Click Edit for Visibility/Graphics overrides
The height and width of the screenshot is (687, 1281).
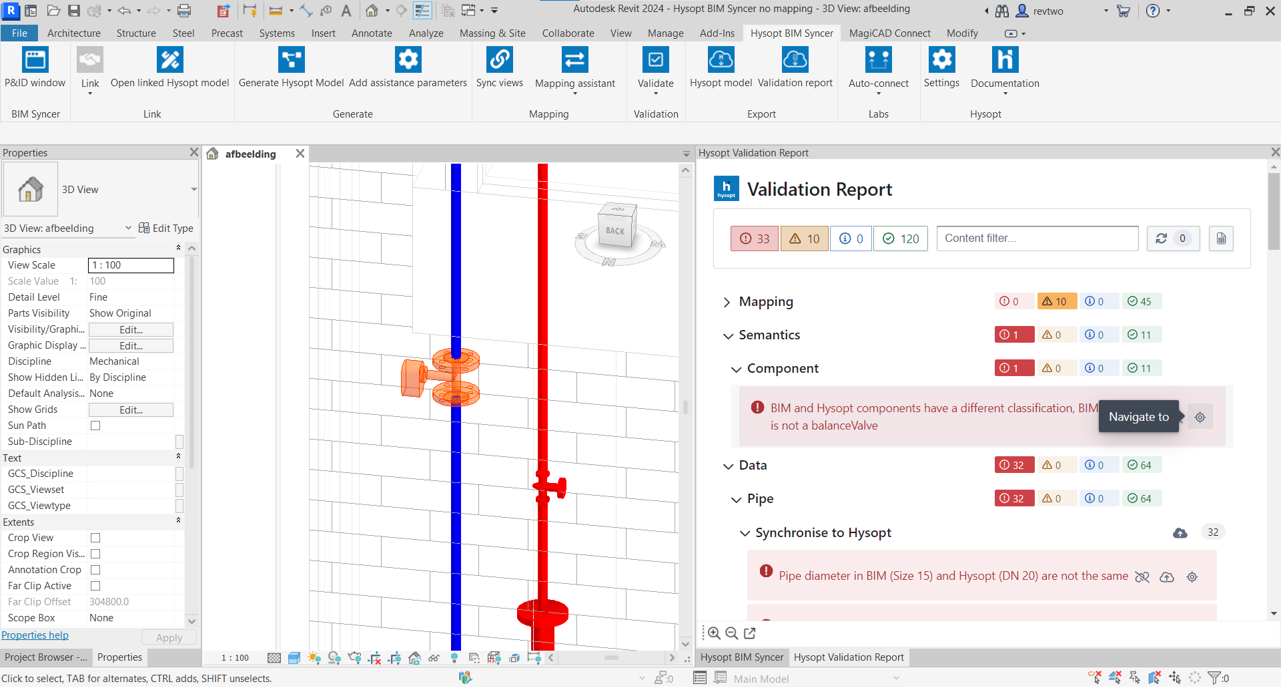[x=131, y=330]
